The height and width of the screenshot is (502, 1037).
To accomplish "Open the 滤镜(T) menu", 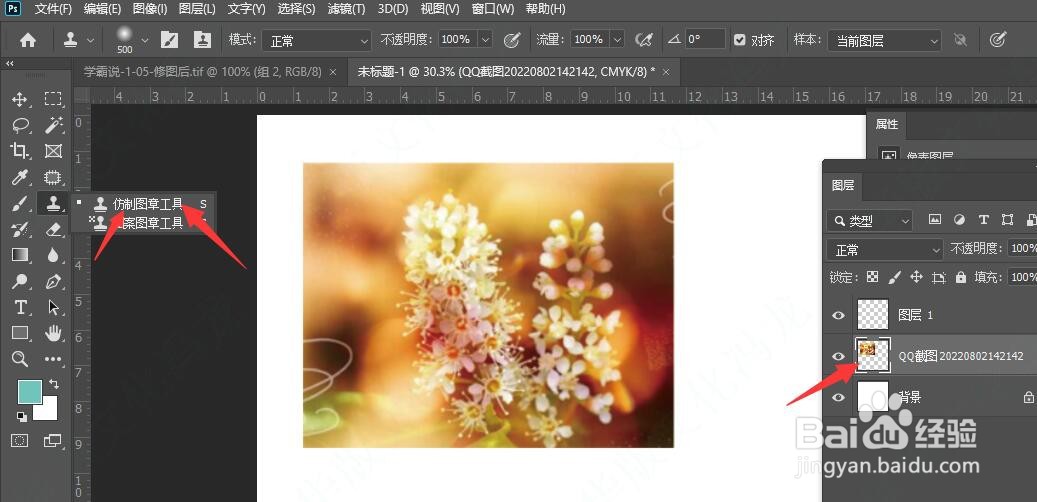I will tap(346, 9).
